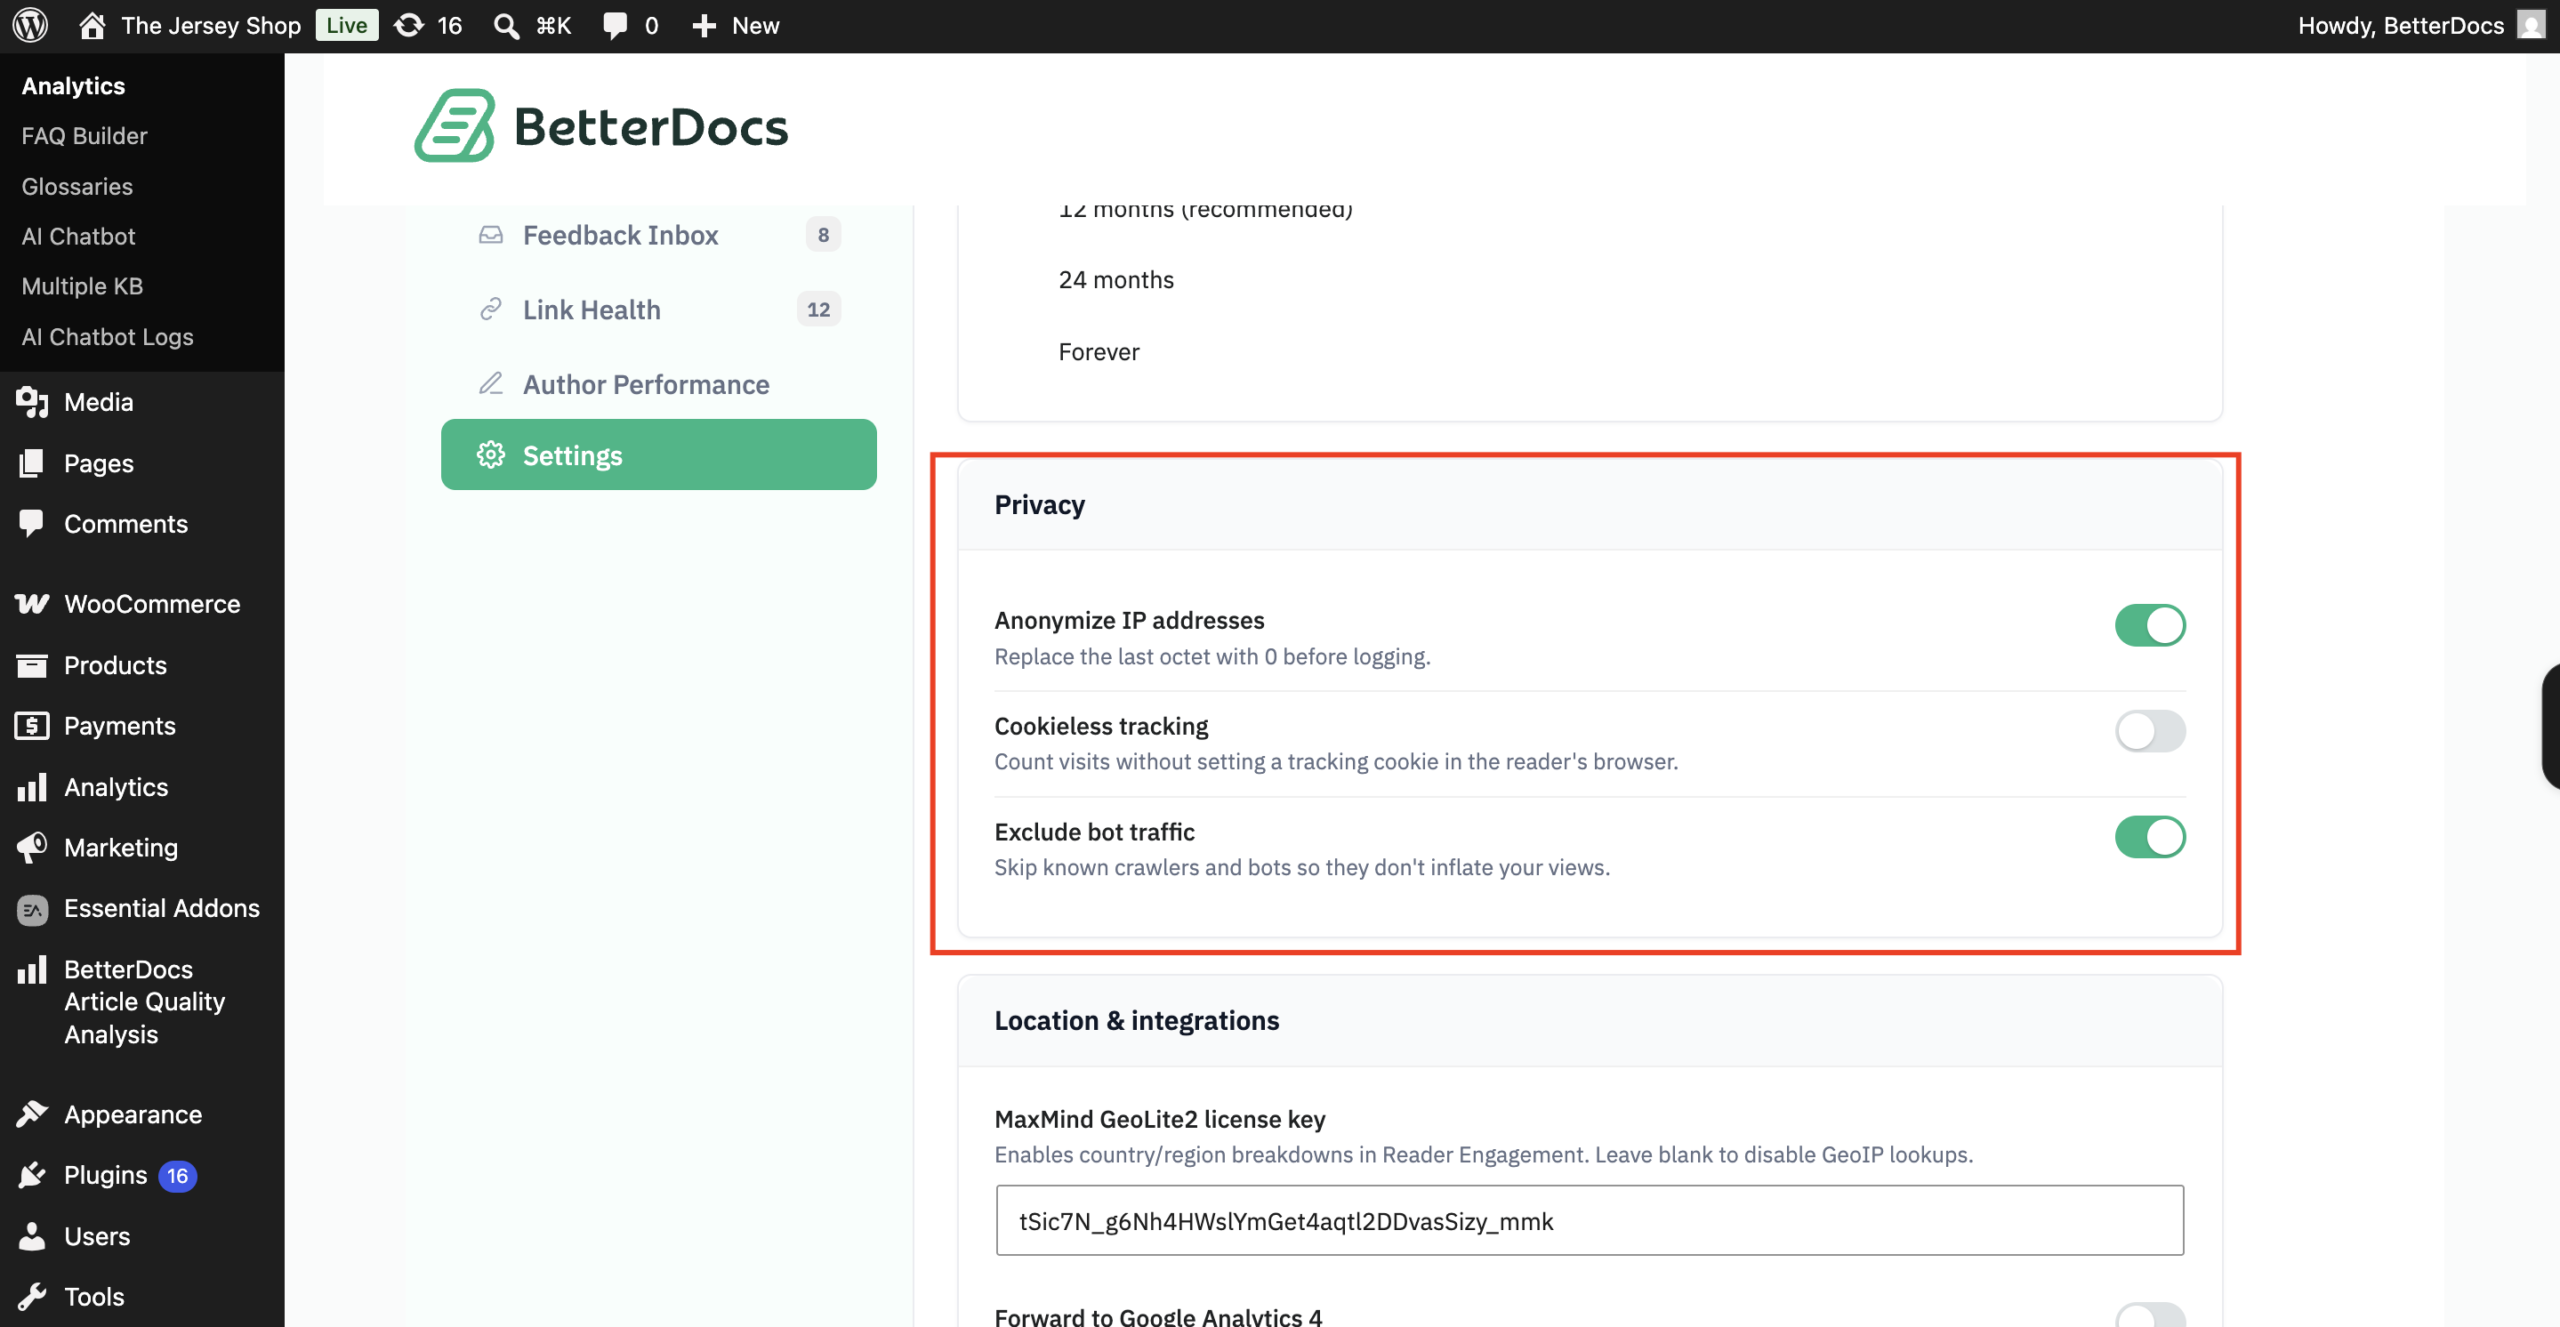Screen dimensions: 2560x1327
Task: Select the Settings tab
Action: point(659,455)
